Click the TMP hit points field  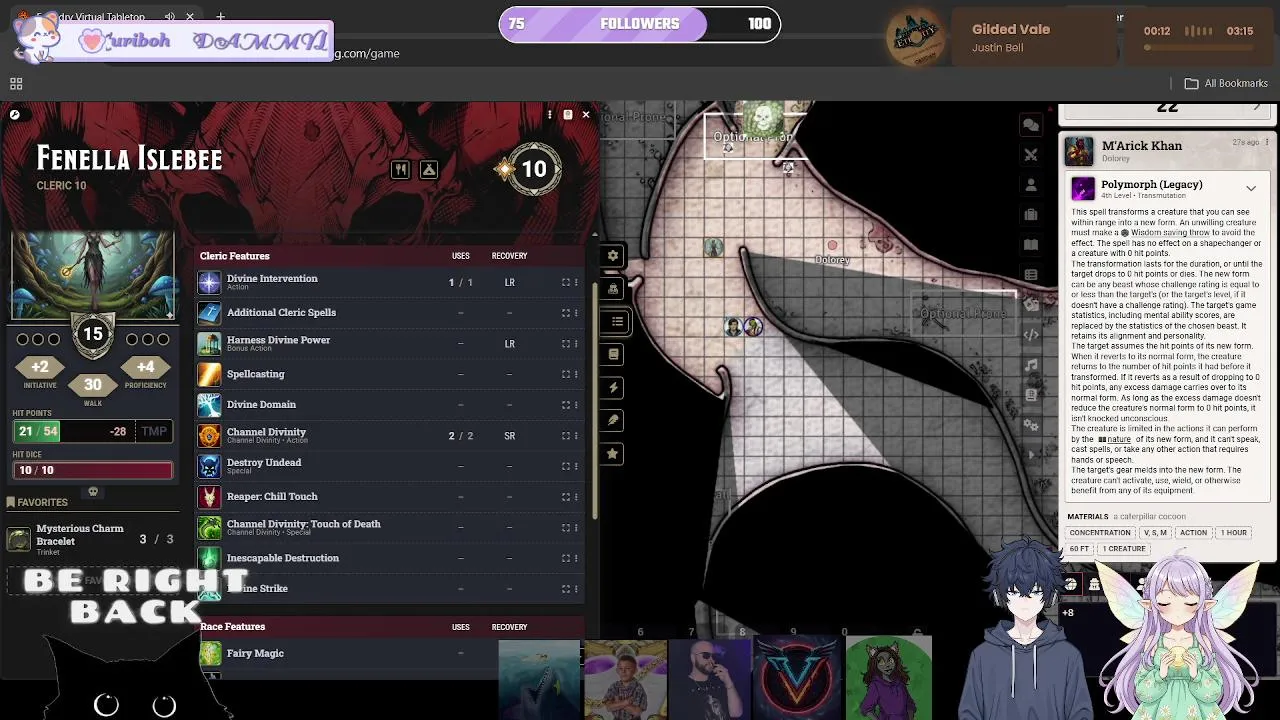click(154, 431)
